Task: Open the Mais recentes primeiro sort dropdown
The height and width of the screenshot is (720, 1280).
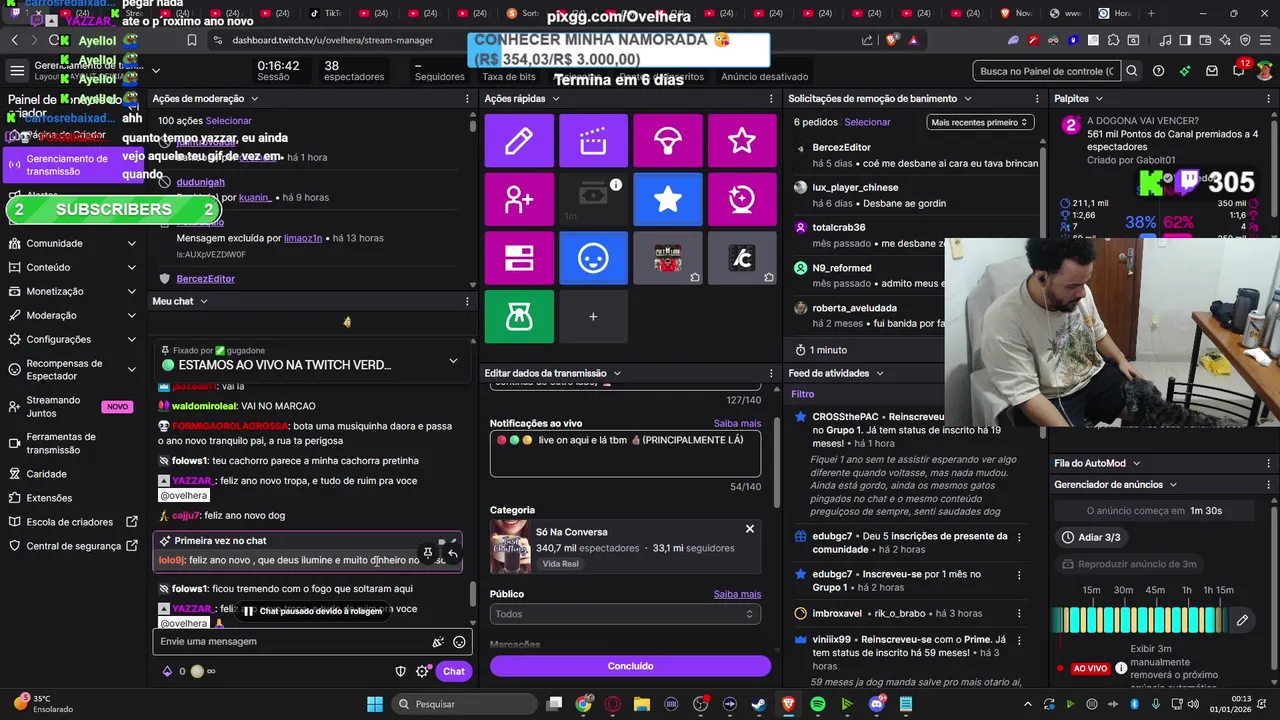Action: point(979,122)
